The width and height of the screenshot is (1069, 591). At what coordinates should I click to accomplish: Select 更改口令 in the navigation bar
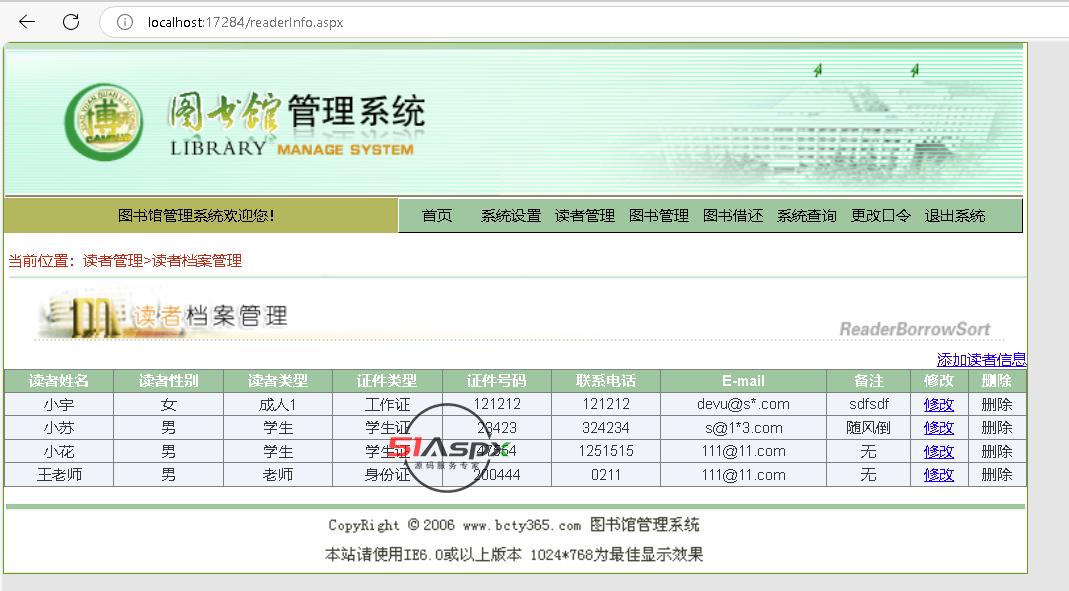(x=881, y=216)
